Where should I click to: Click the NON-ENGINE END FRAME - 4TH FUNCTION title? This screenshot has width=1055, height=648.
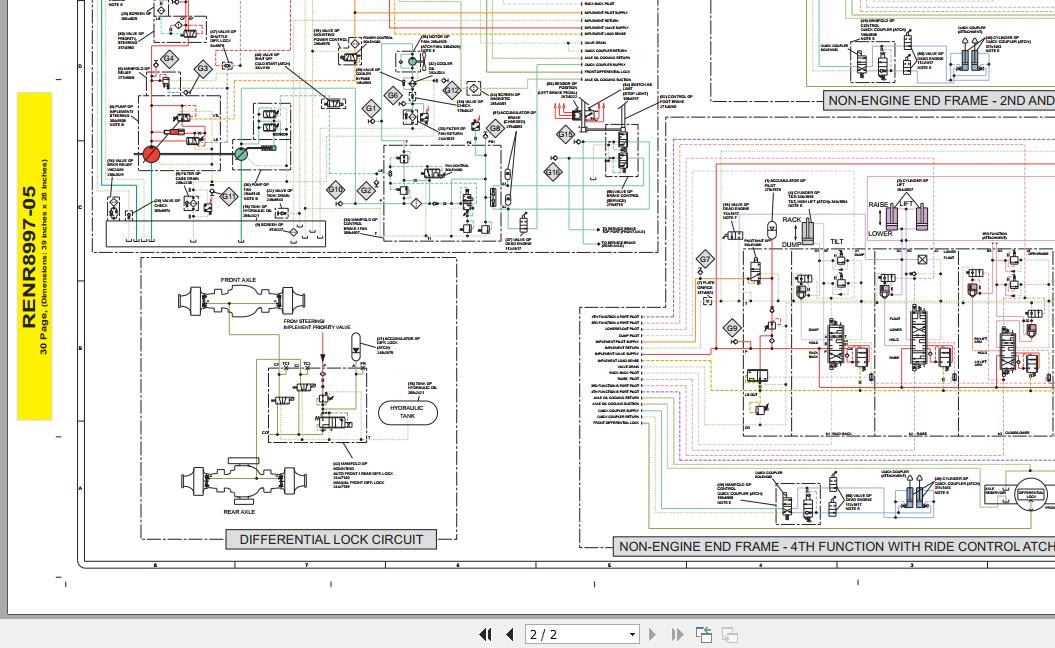(835, 546)
